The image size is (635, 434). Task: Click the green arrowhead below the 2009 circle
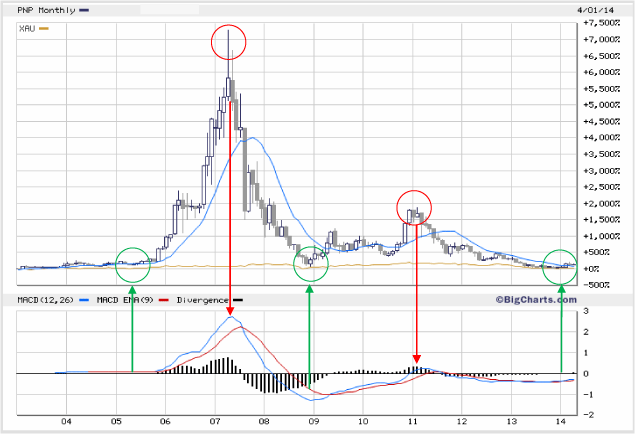(x=309, y=291)
